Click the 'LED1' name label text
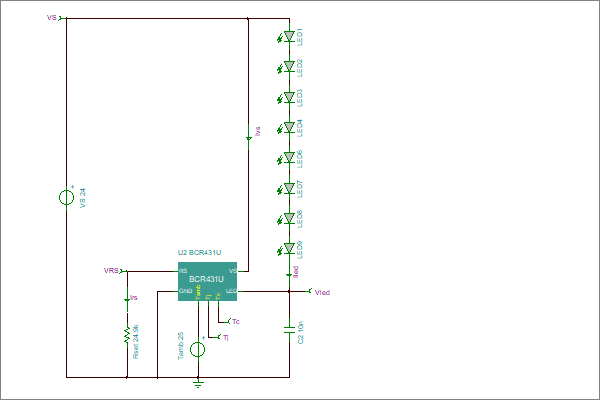Screen dimensions: 600x400 click(299, 37)
